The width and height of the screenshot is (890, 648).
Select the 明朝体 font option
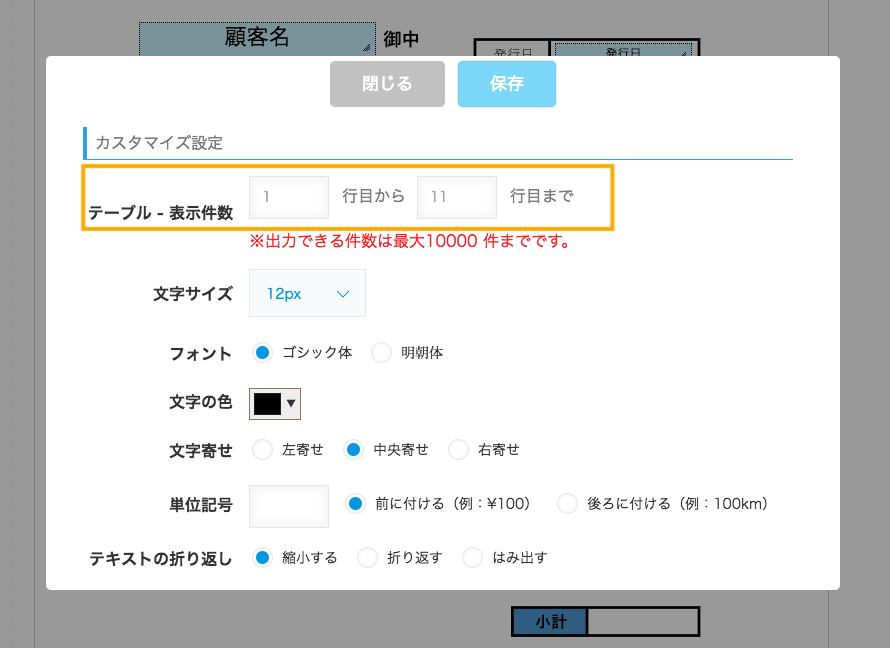click(x=381, y=353)
